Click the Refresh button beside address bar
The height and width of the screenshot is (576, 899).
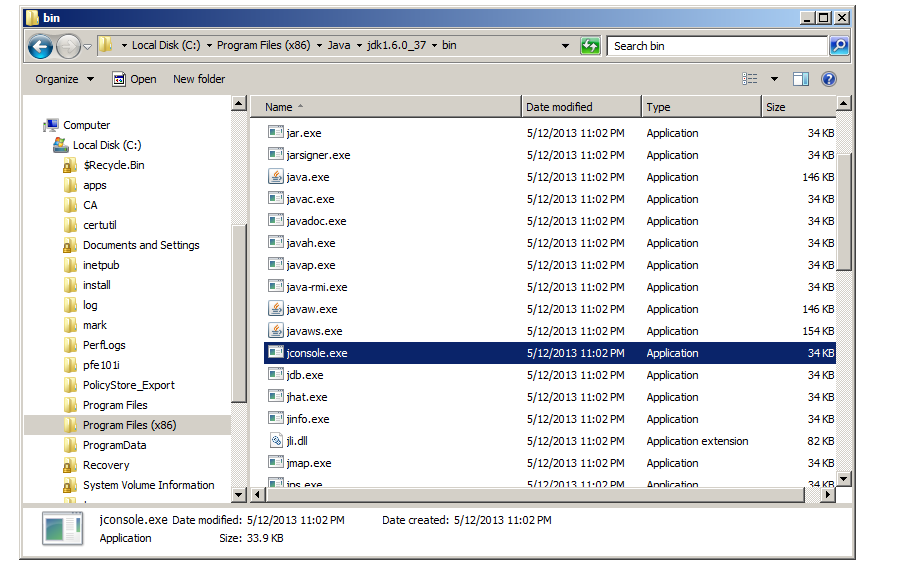(590, 46)
